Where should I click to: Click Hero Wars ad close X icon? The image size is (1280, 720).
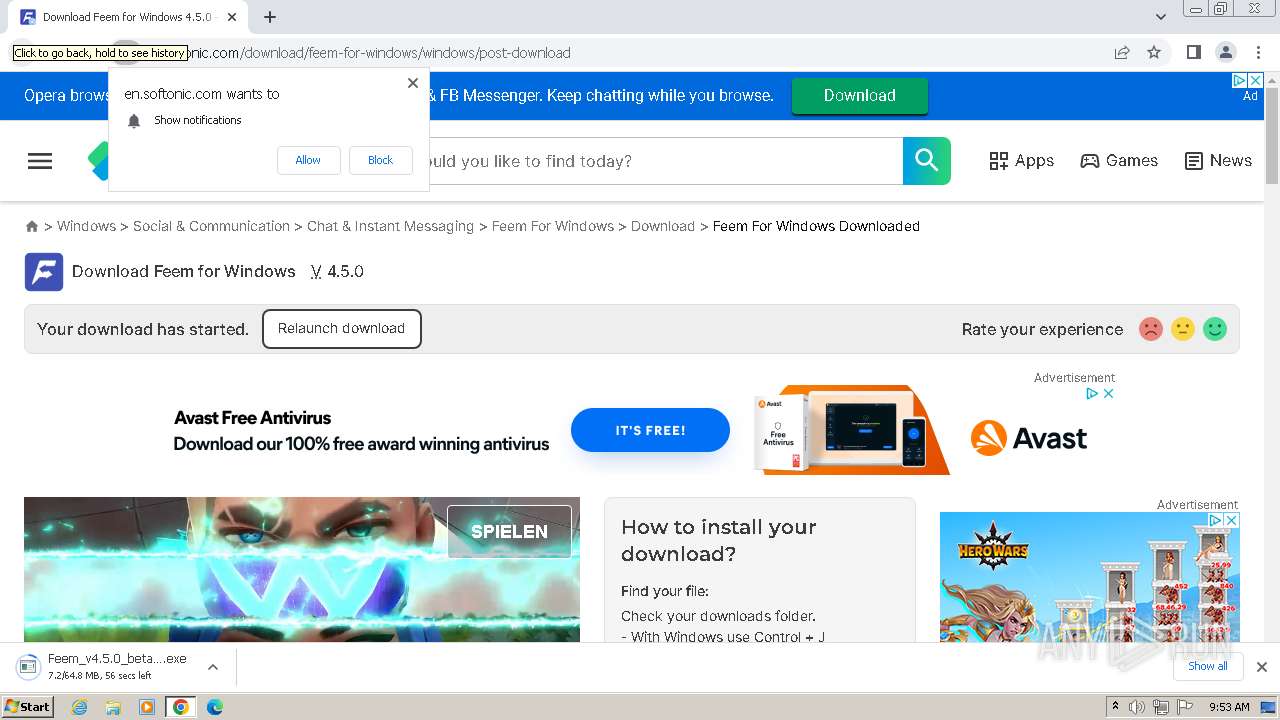pyautogui.click(x=1232, y=520)
